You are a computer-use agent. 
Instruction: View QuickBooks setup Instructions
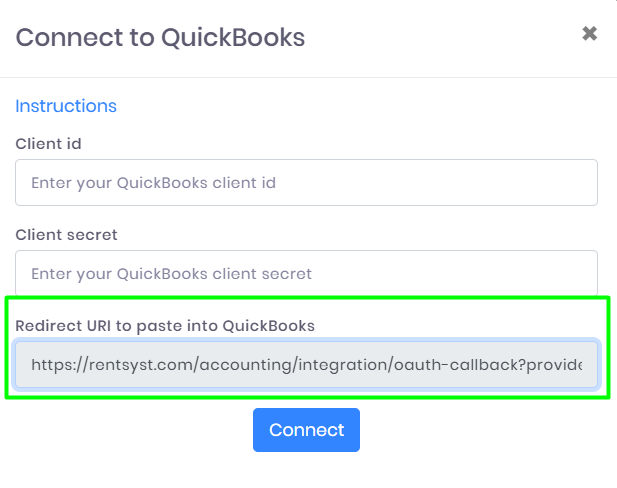point(66,106)
